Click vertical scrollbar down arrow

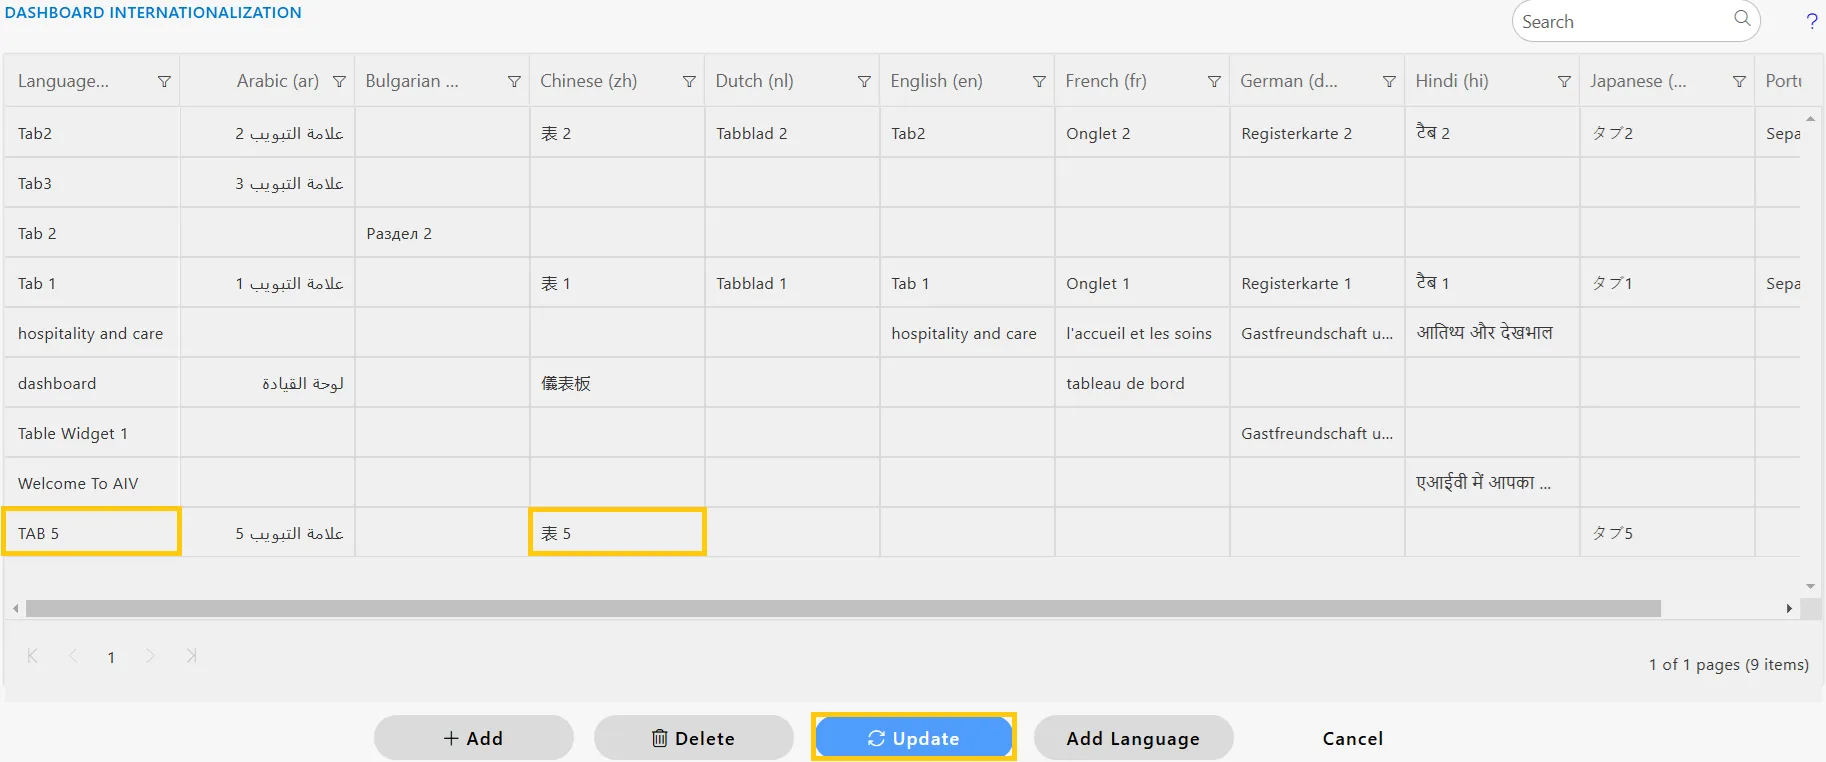coord(1810,587)
